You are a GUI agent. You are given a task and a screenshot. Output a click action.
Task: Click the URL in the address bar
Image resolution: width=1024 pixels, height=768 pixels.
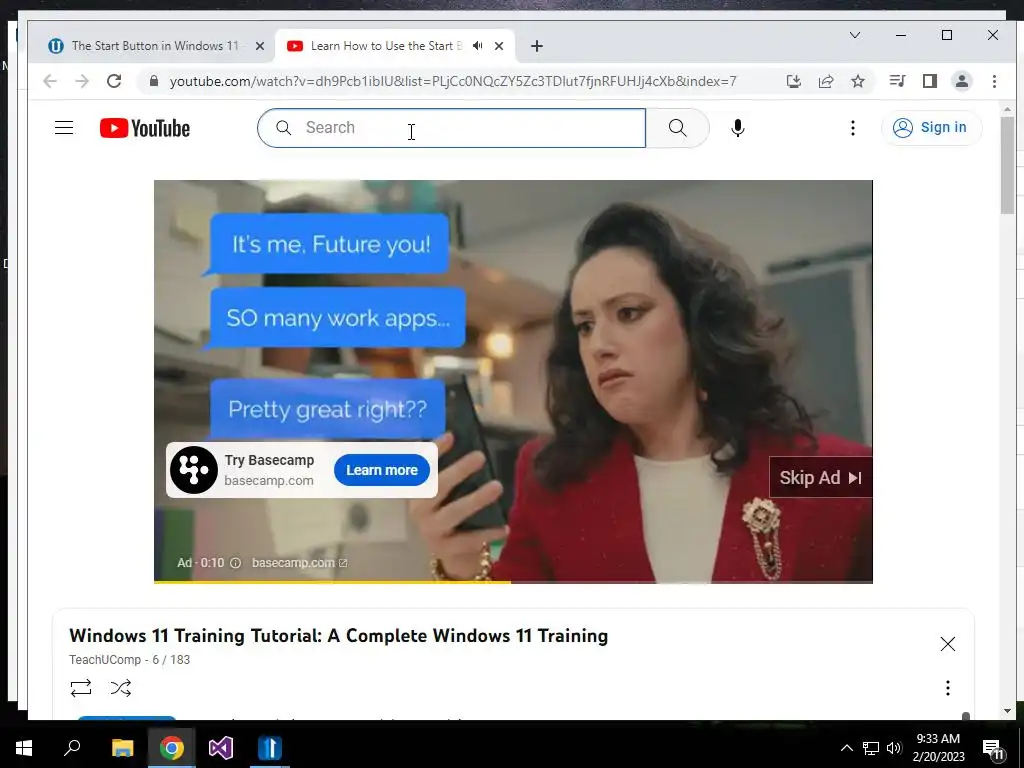tap(453, 81)
